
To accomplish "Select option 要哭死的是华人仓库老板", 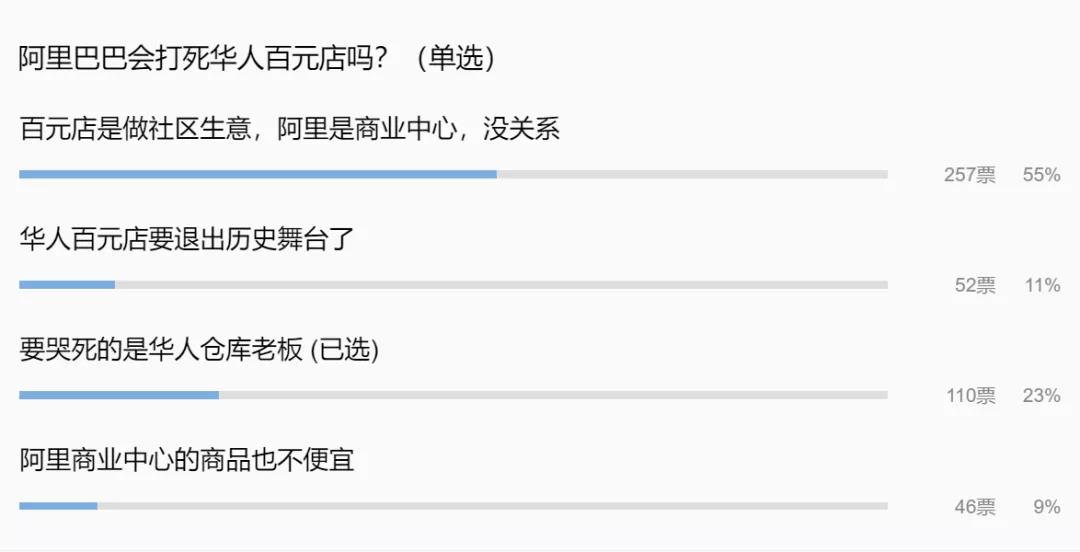I will tap(160, 349).
